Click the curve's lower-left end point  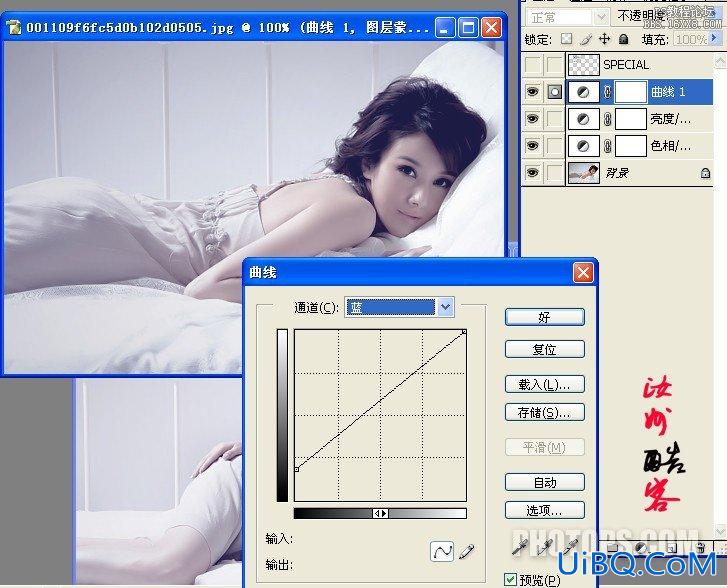click(x=296, y=469)
